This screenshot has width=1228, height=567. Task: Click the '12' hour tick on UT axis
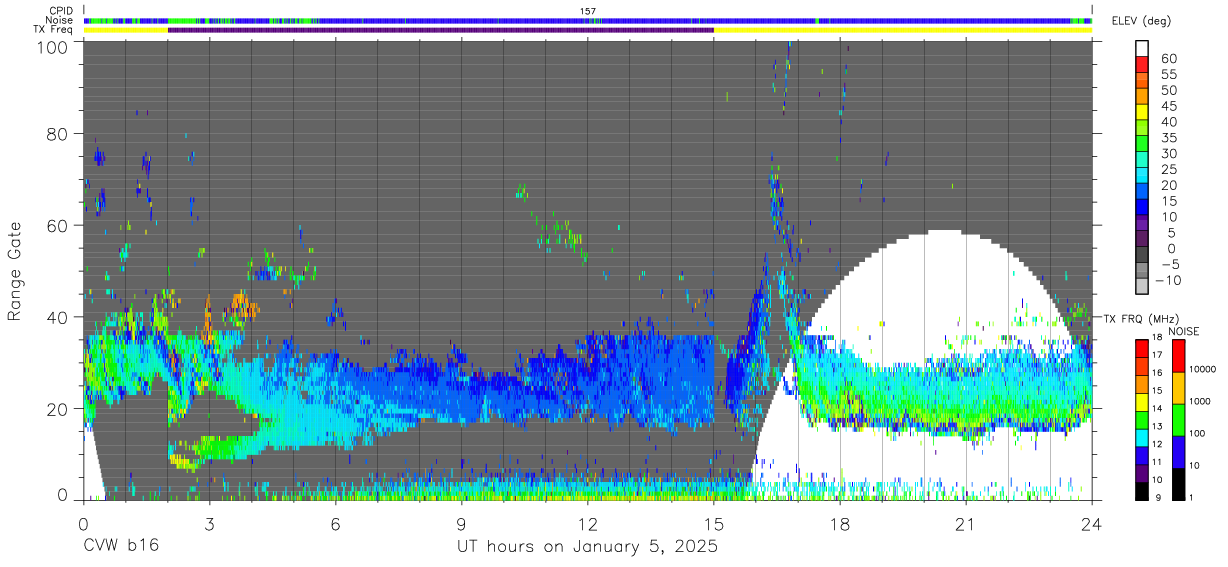(x=588, y=522)
